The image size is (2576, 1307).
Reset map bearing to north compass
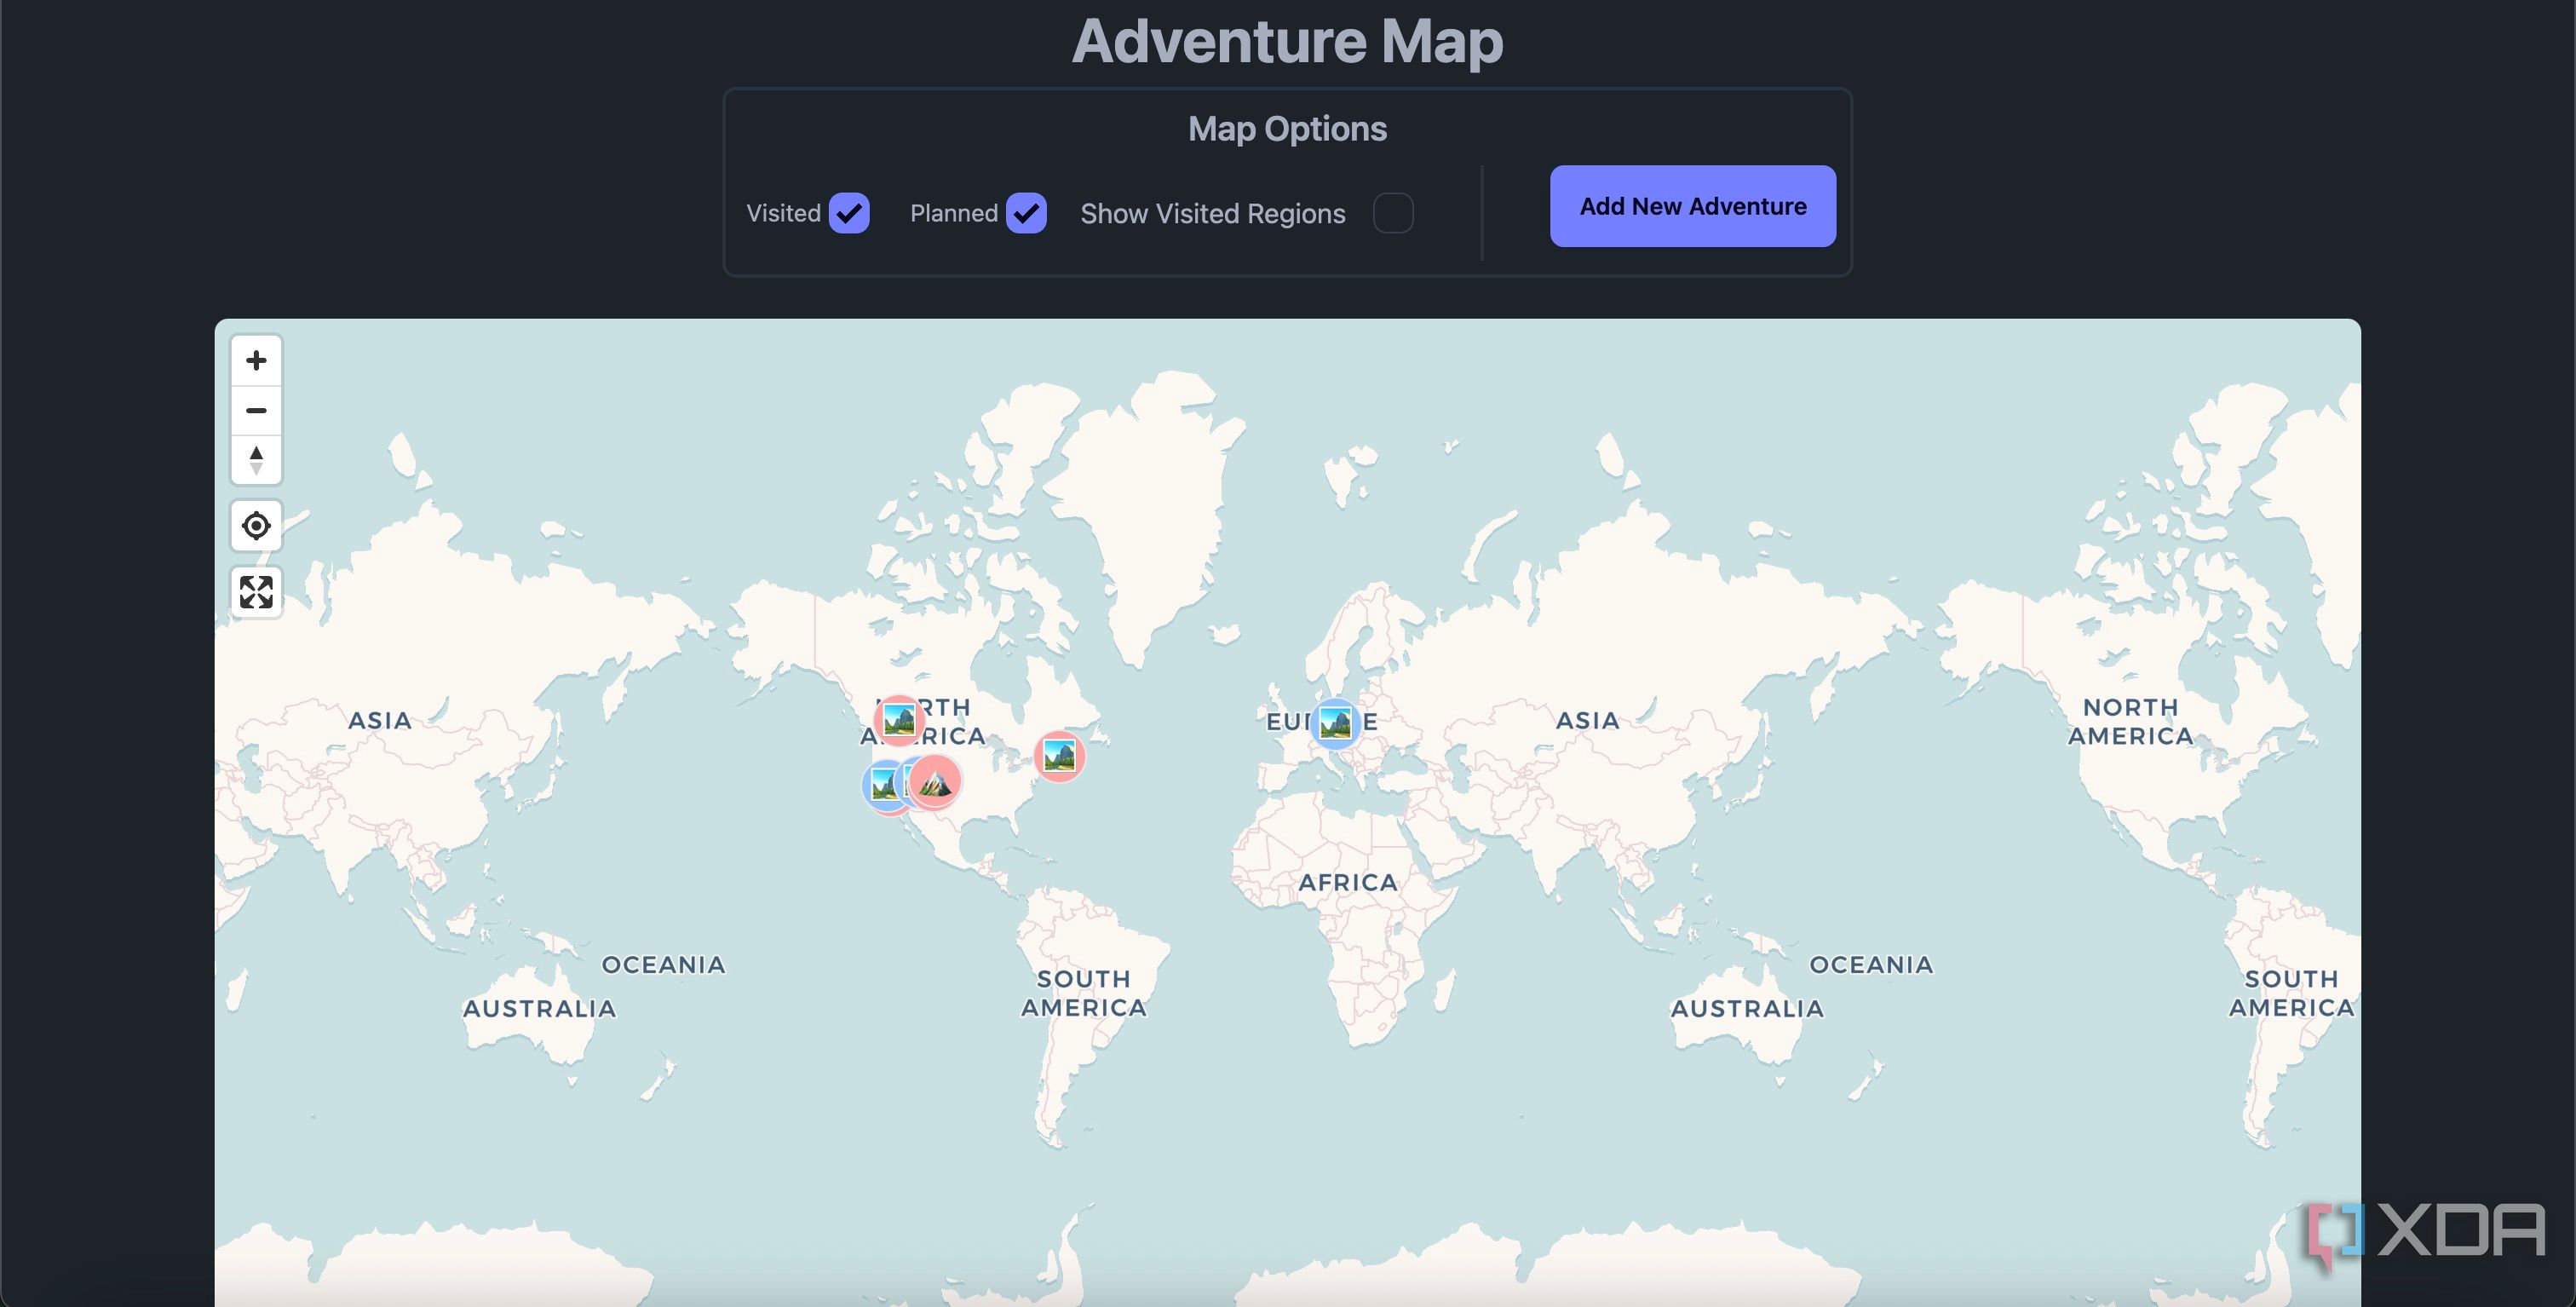256,460
